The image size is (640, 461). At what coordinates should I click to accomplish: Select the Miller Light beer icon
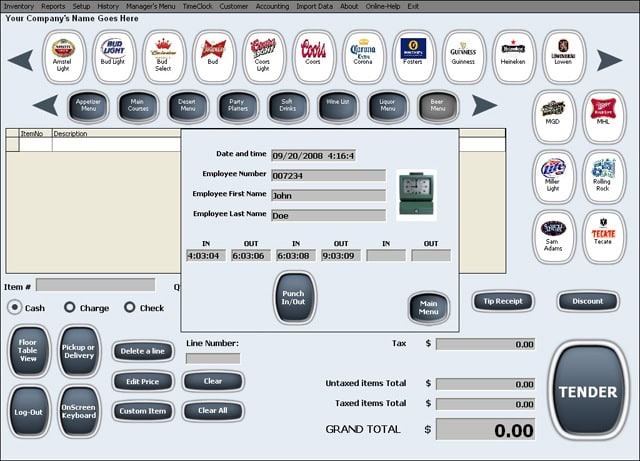[553, 177]
